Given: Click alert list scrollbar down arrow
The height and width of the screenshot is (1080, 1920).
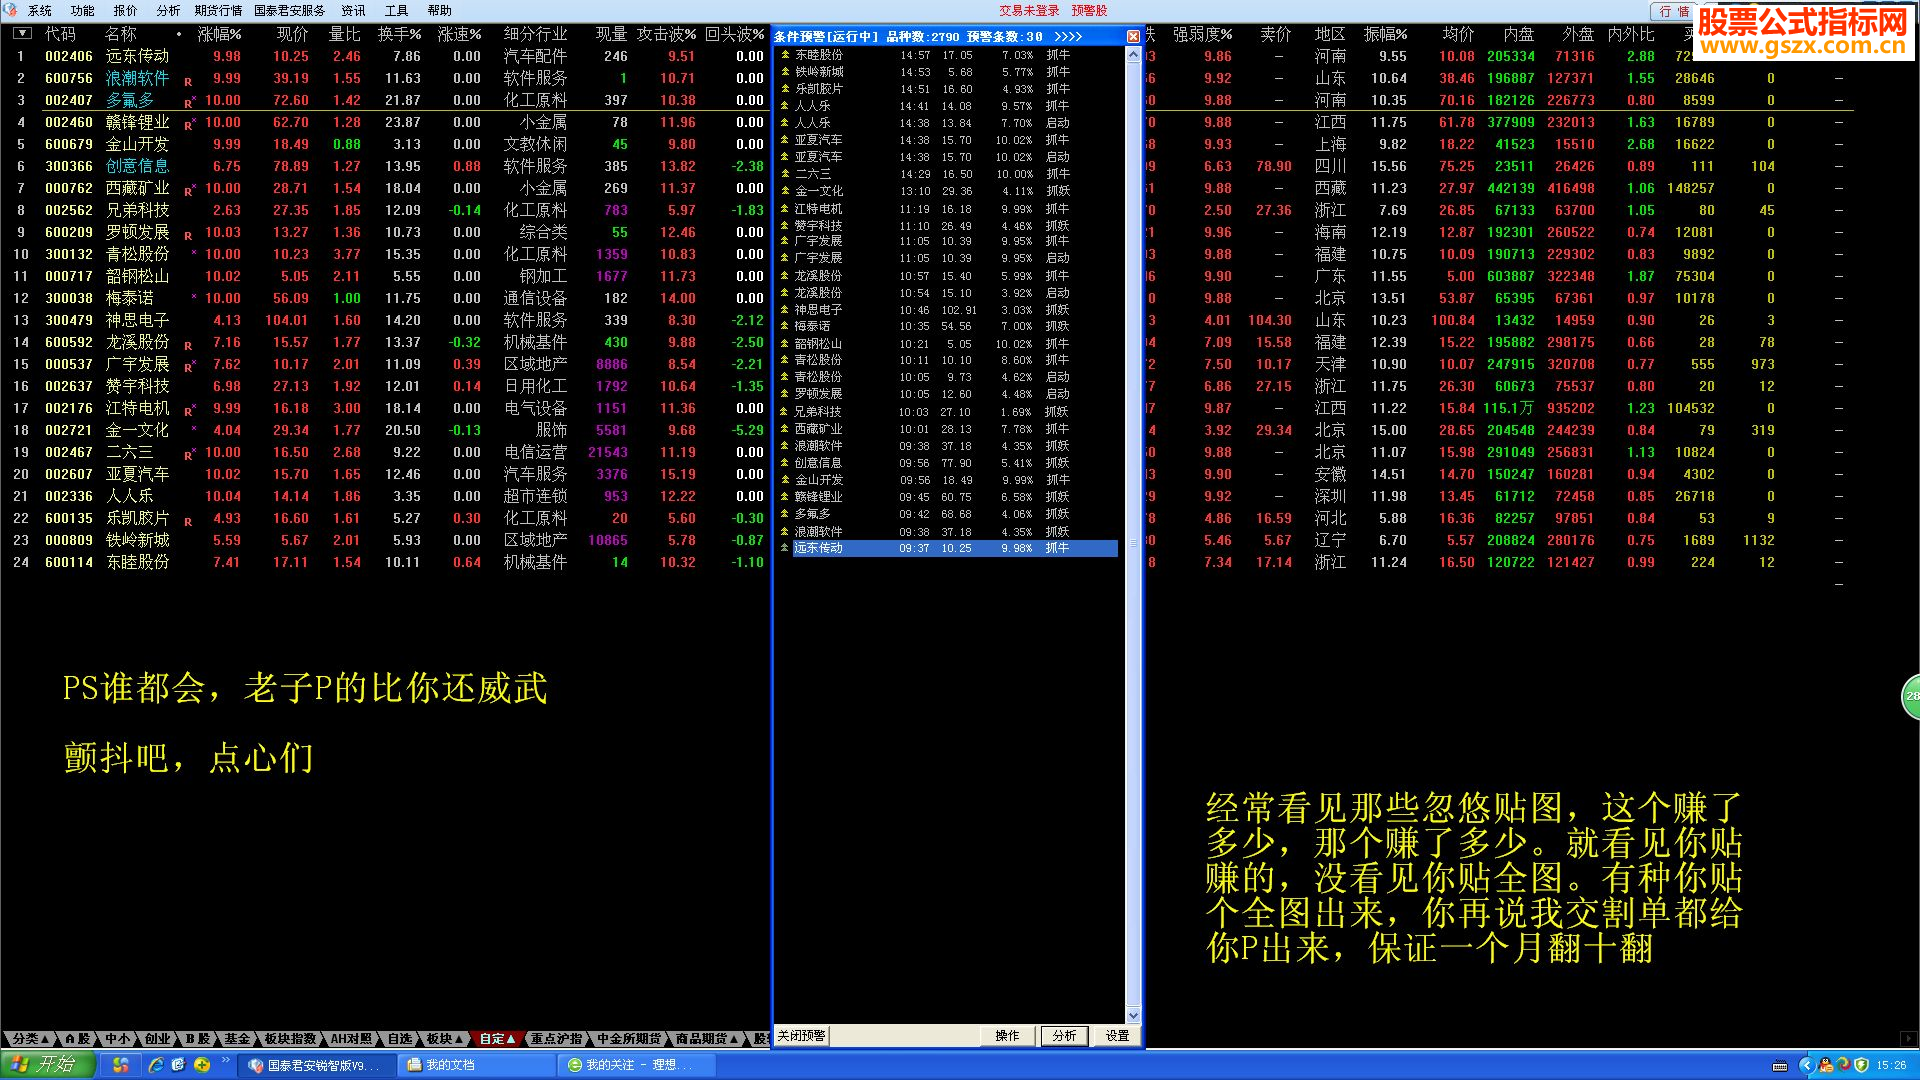Looking at the screenshot, I should click(x=1133, y=1015).
